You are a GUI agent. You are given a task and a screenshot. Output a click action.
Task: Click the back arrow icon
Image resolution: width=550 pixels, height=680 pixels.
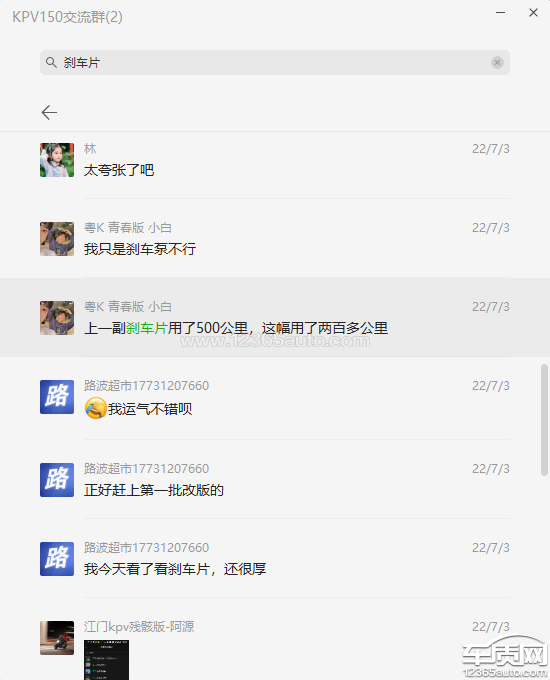pos(49,112)
